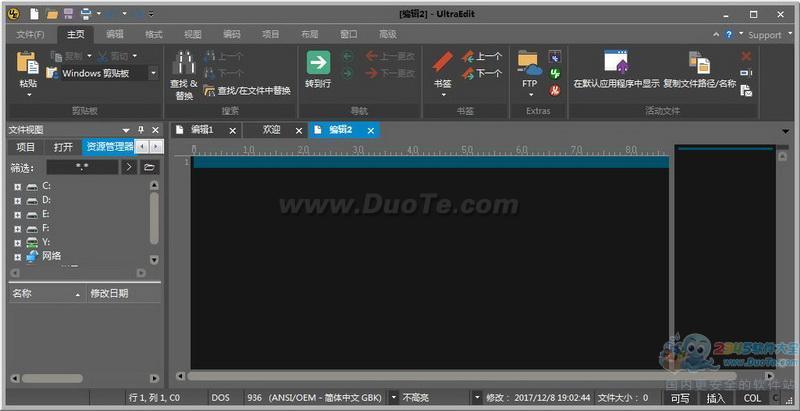Open the Paste (粘贴) dropdown arrow
800x411 pixels.
pos(29,95)
